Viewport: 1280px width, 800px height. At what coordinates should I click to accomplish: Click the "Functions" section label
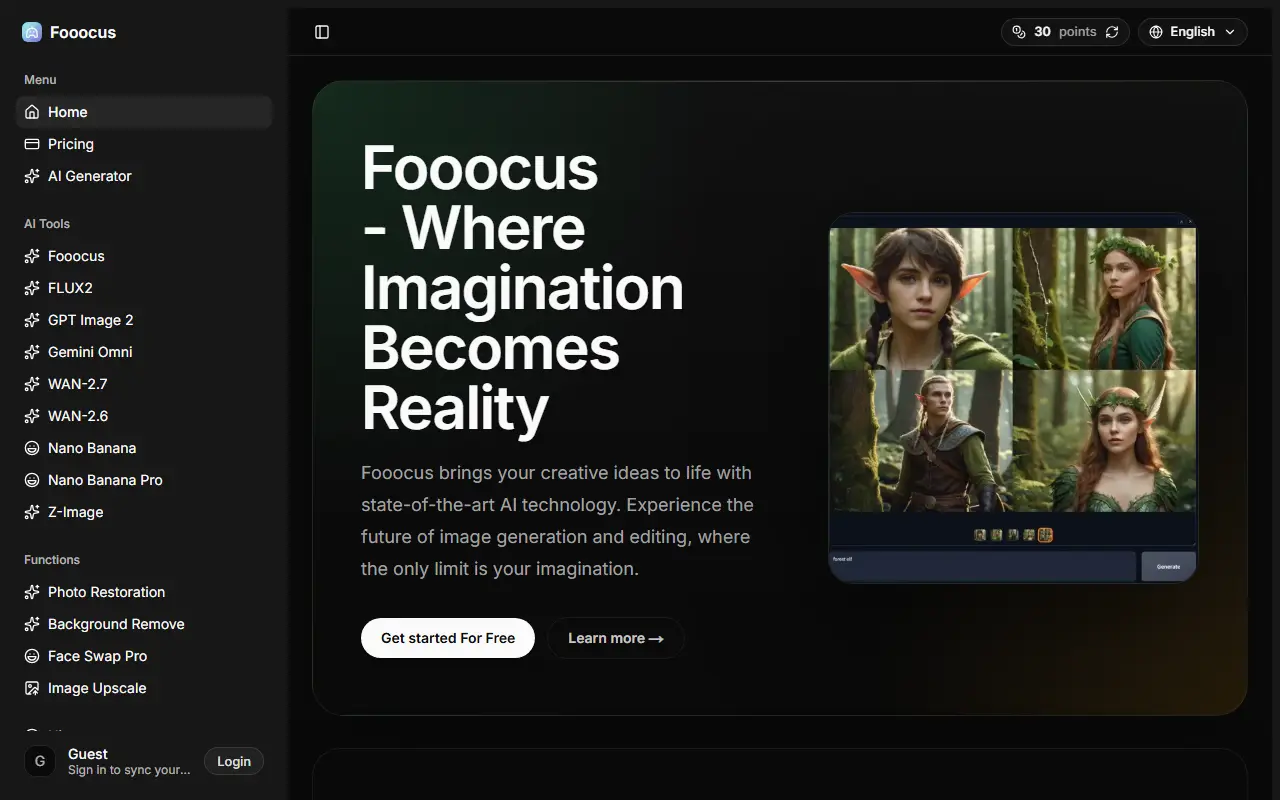click(x=52, y=560)
